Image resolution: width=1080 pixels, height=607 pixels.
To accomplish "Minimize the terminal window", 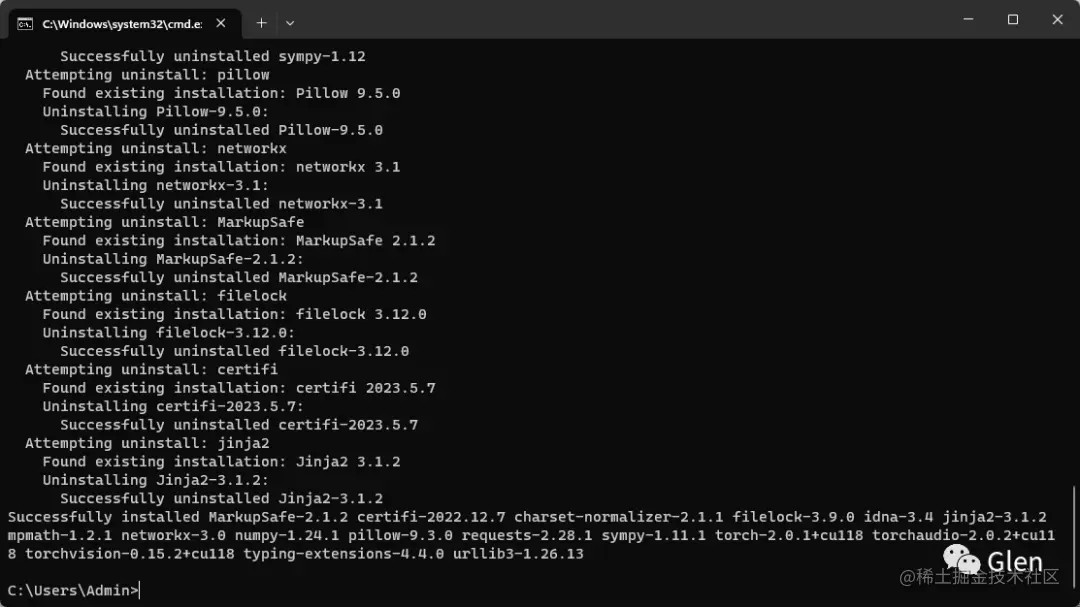I will coord(968,19).
